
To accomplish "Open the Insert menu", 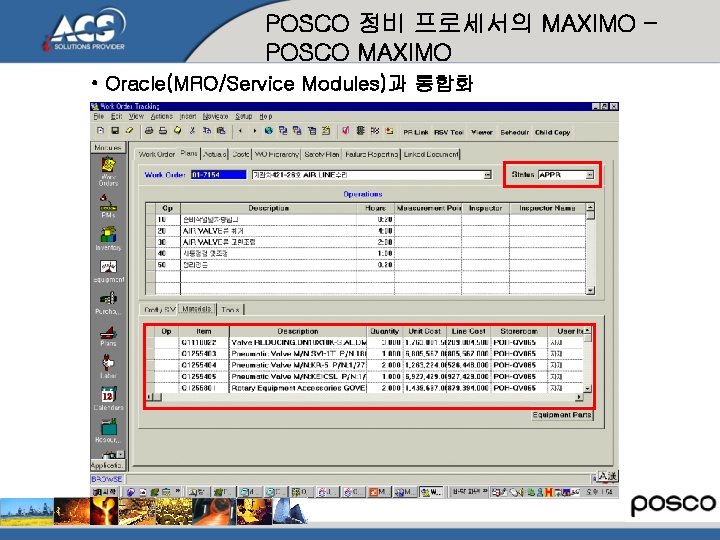I will click(x=188, y=117).
